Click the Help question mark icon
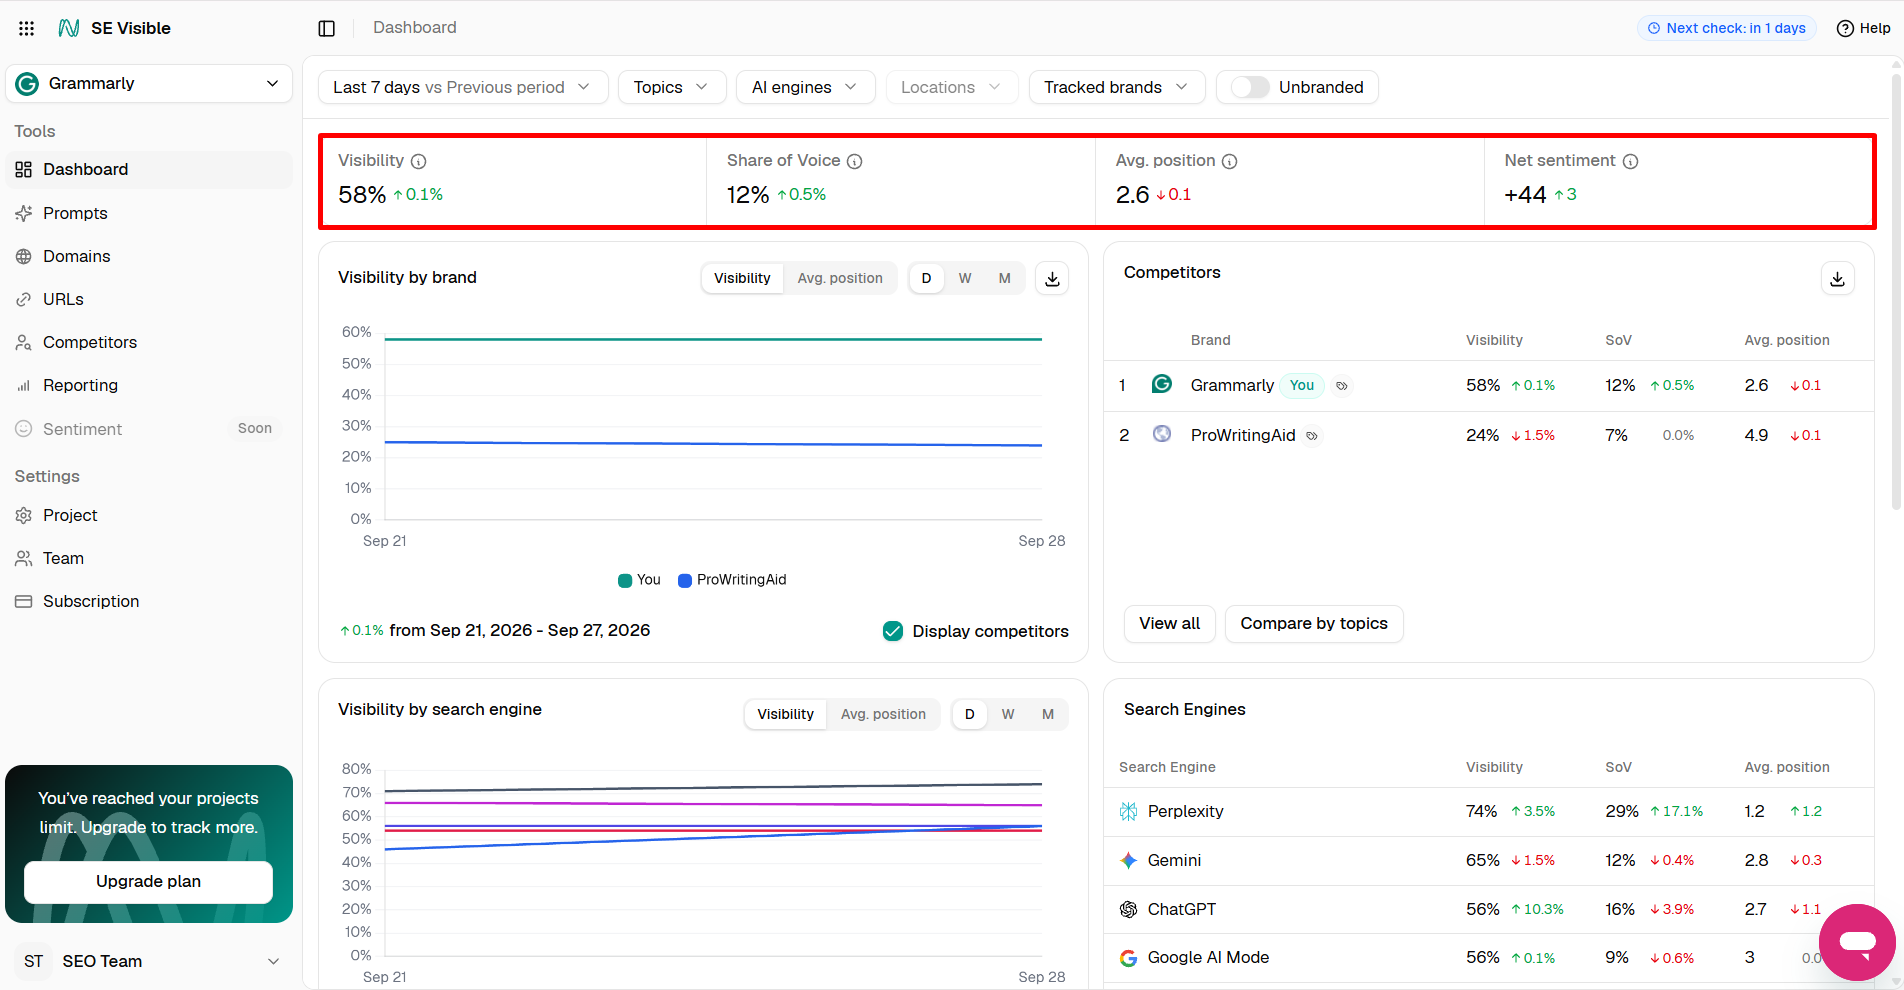The width and height of the screenshot is (1904, 990). point(1845,28)
